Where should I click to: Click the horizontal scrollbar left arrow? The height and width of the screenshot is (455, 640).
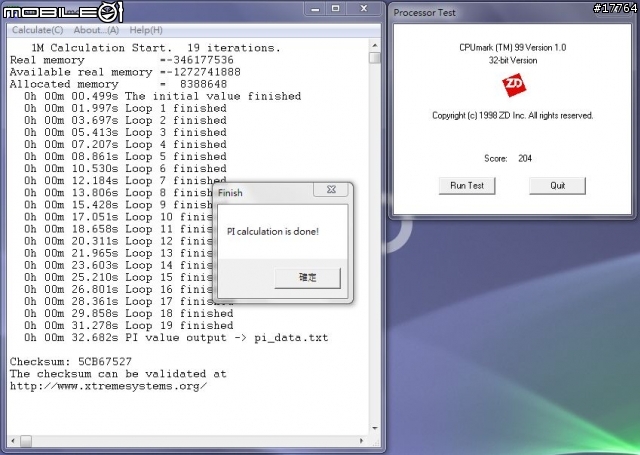[x=13, y=441]
